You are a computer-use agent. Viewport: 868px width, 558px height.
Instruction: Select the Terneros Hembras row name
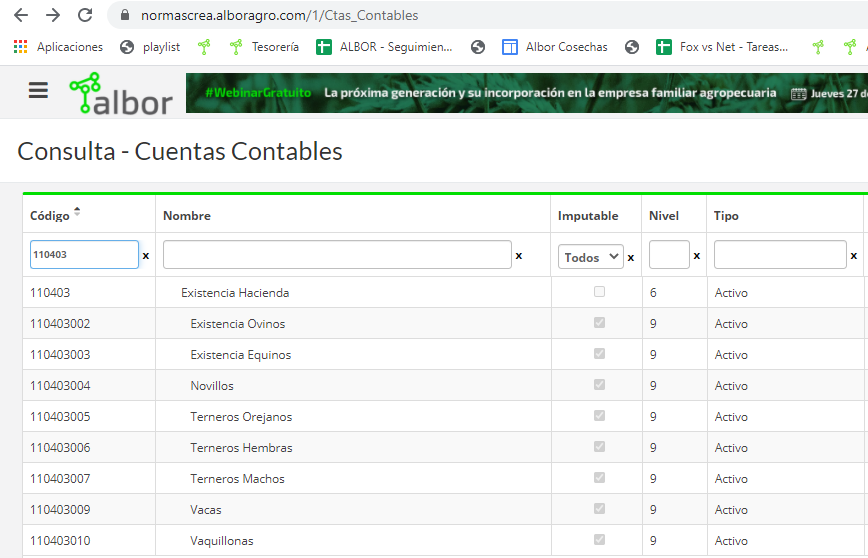coord(241,448)
